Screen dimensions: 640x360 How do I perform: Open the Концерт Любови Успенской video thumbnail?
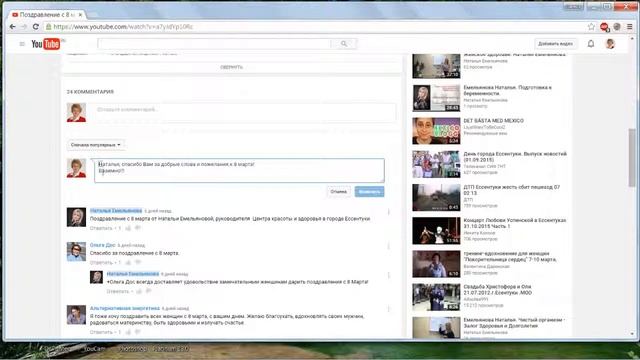pos(436,231)
